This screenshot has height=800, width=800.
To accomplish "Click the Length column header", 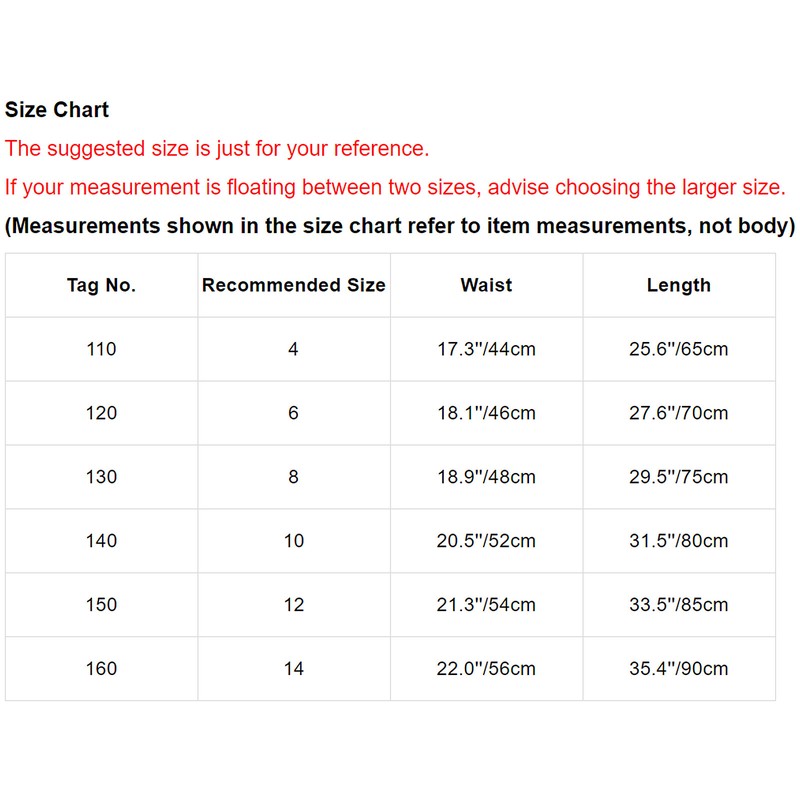I will [x=678, y=285].
